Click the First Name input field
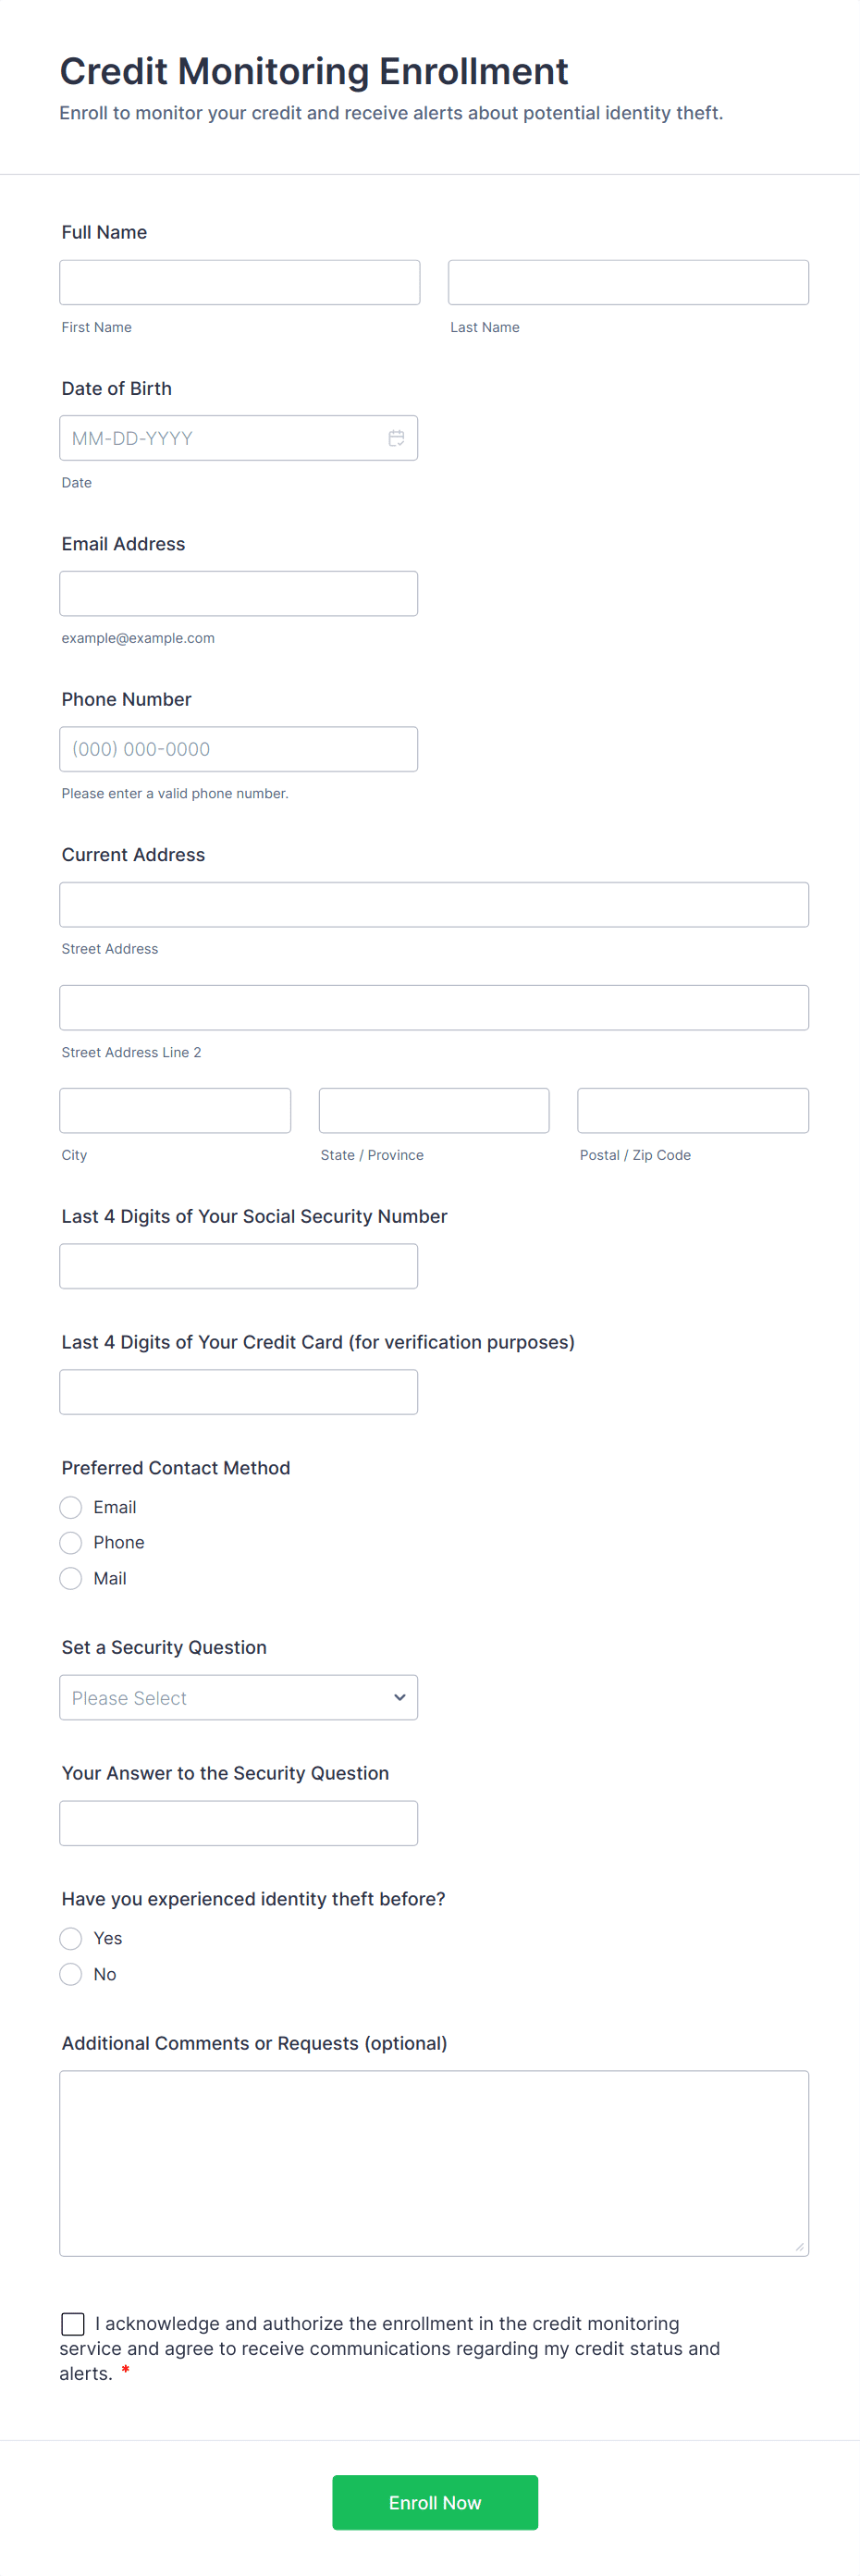860x2576 pixels. pyautogui.click(x=239, y=283)
